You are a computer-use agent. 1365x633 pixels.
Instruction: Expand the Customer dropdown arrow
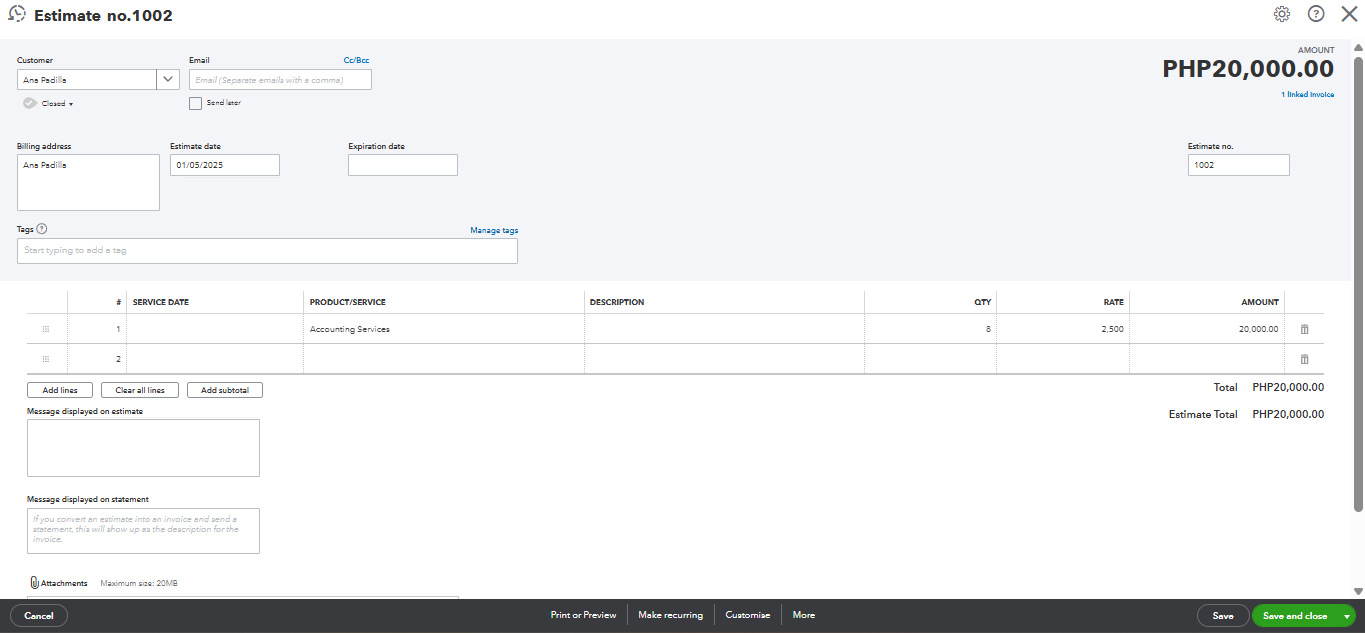pos(168,80)
